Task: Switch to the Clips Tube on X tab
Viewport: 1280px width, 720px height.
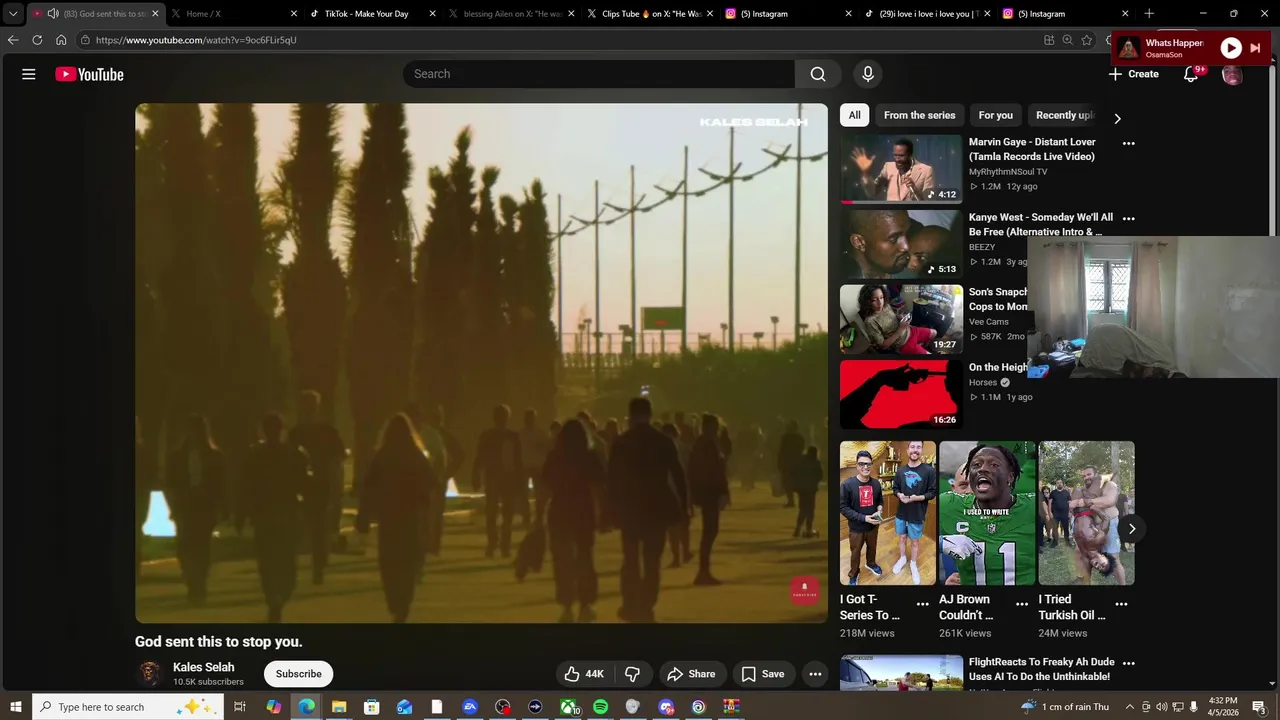Action: point(650,14)
